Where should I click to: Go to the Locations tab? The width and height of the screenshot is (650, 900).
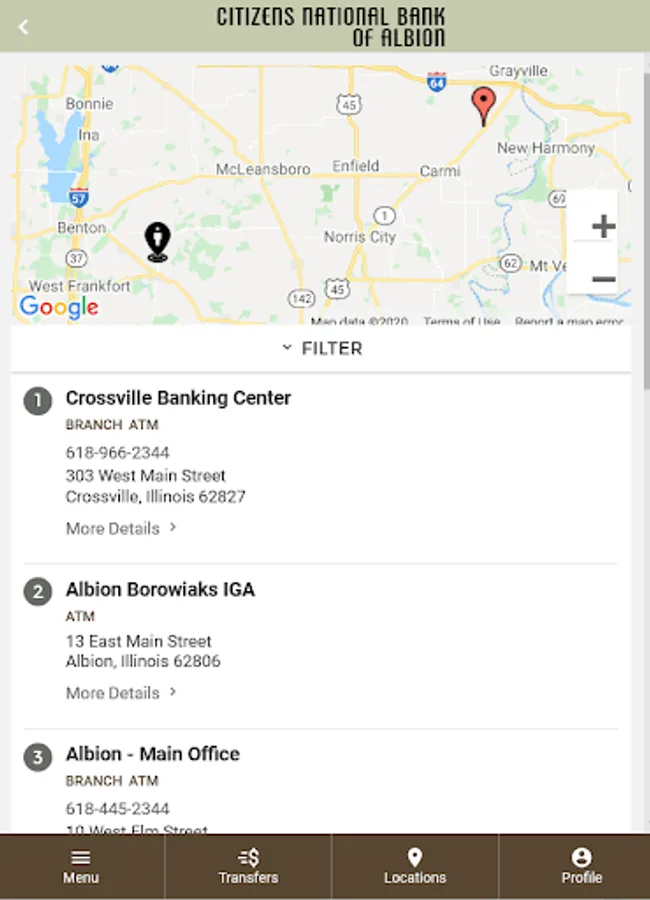tap(415, 867)
